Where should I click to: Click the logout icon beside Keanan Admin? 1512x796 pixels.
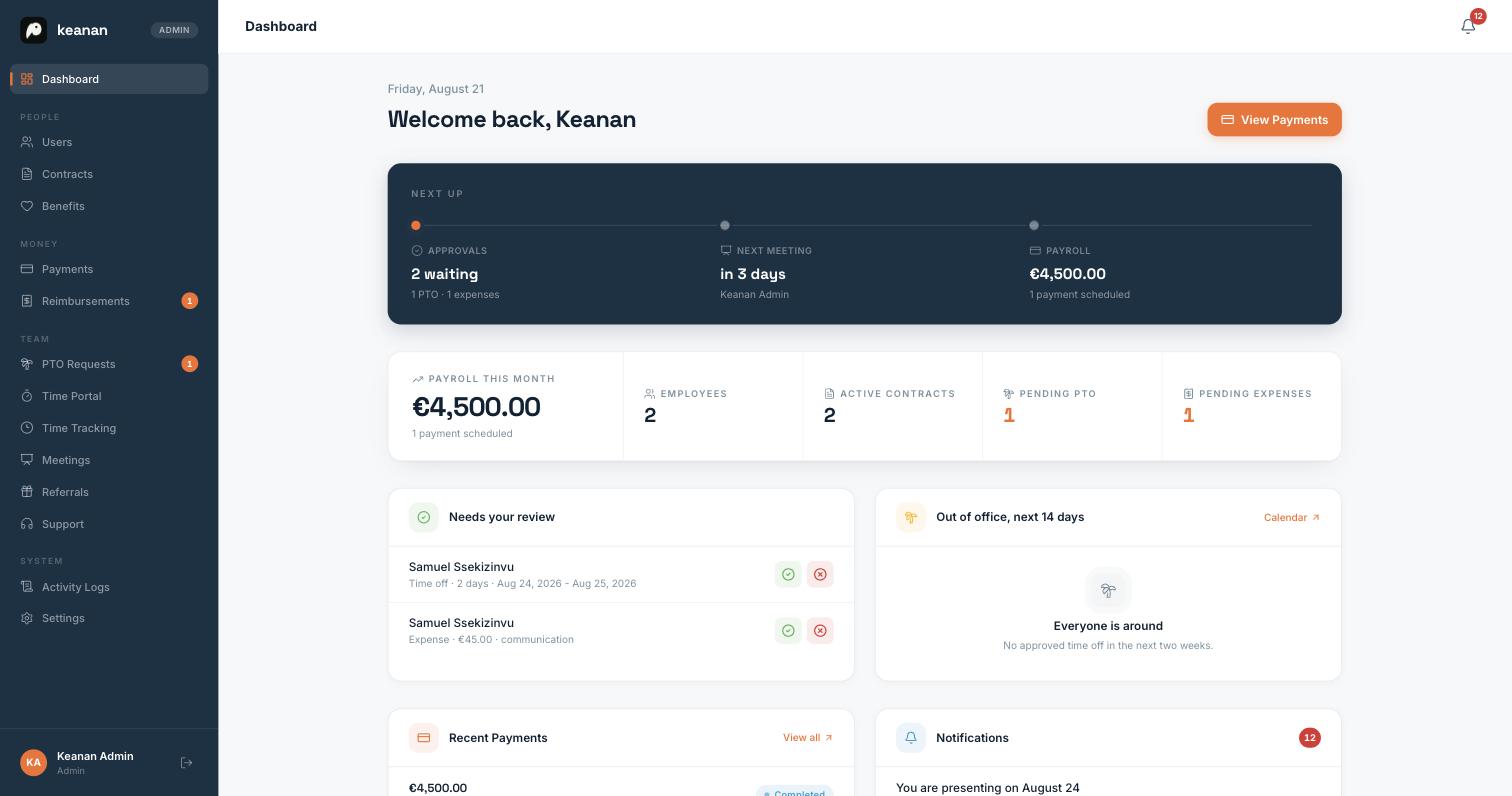tap(186, 763)
